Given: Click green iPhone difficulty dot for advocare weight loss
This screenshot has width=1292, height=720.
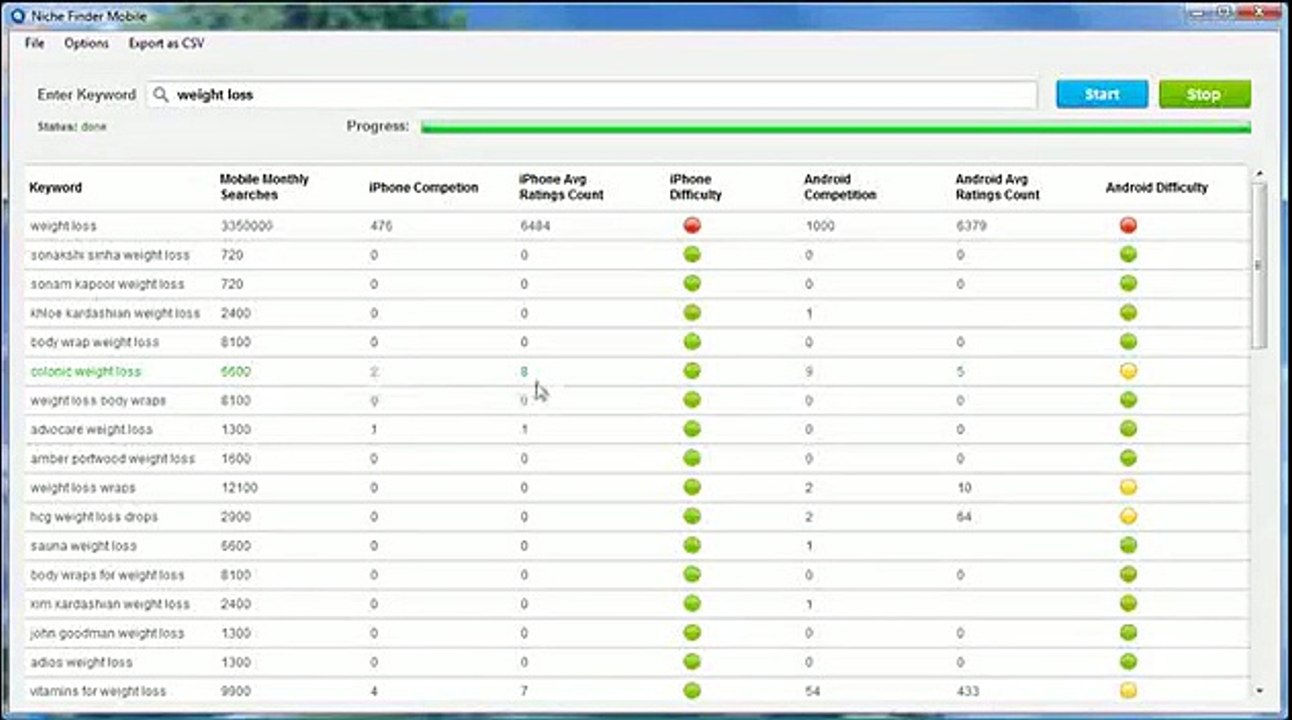Looking at the screenshot, I should pos(692,429).
